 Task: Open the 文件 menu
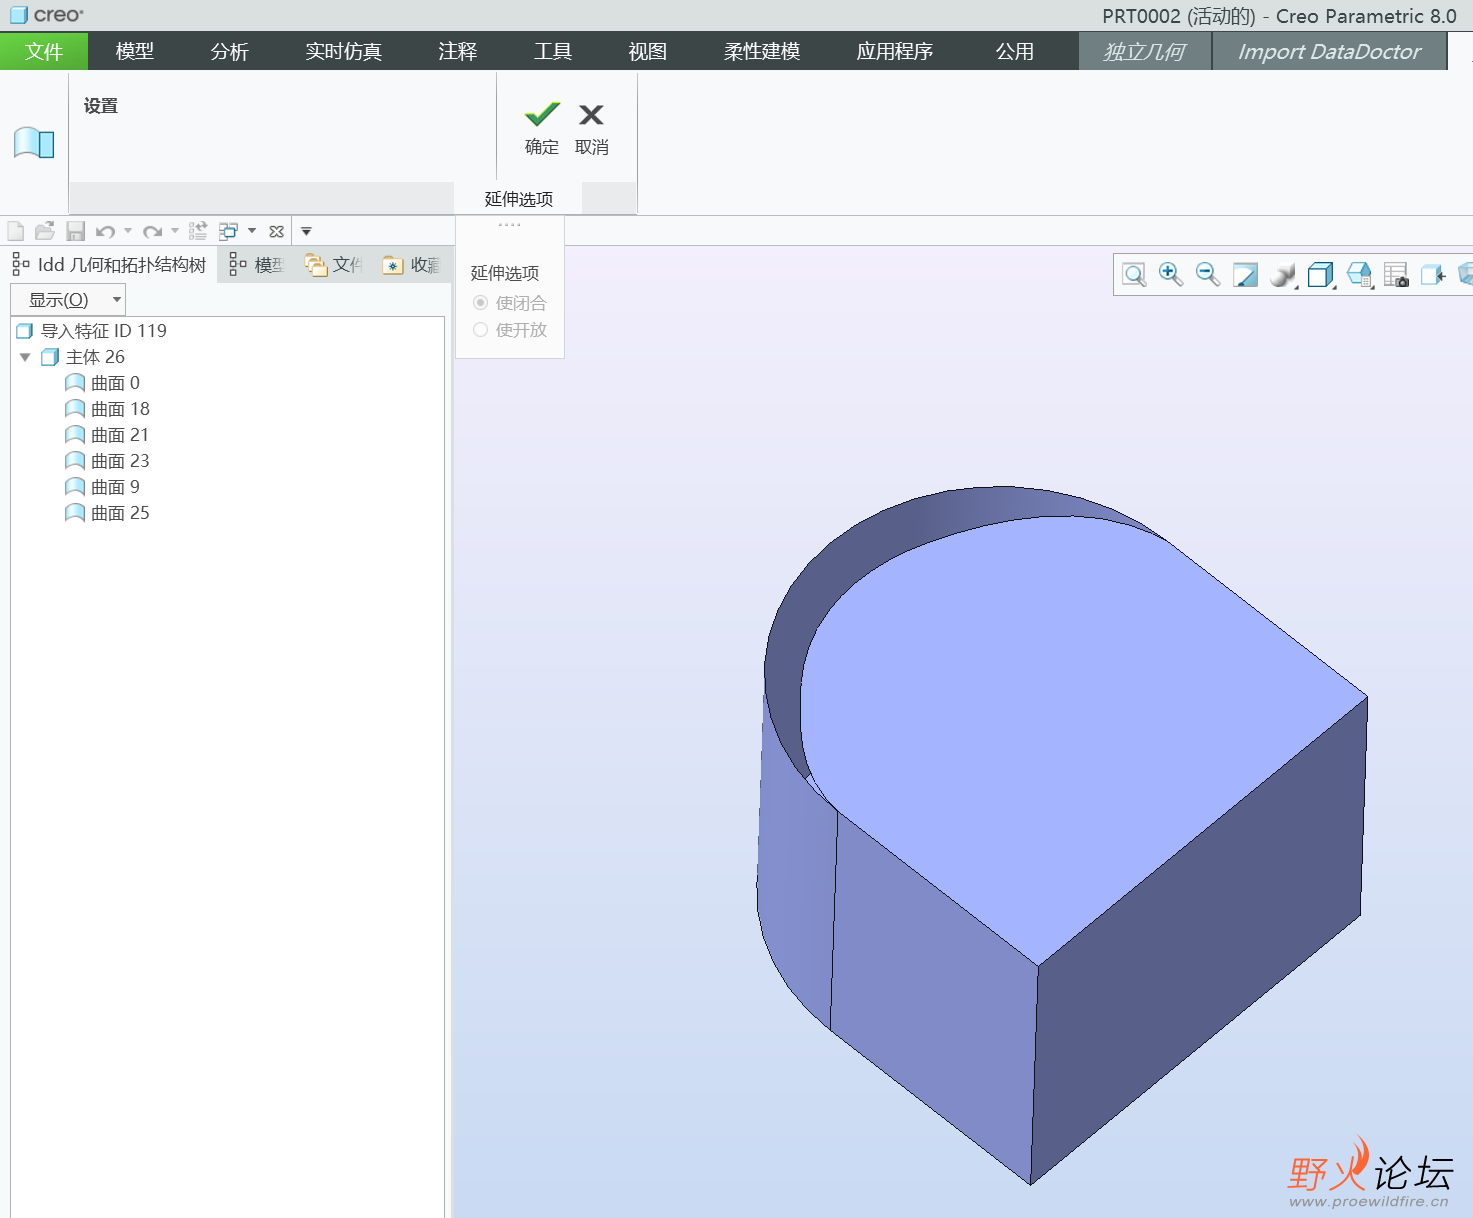pos(44,51)
